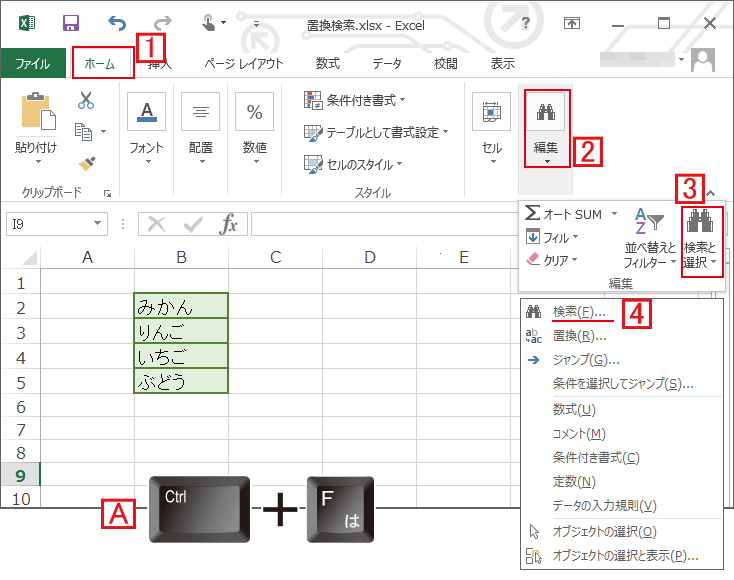Choose 検索(F)... from the menu
Image resolution: width=734 pixels, height=580 pixels.
(578, 312)
